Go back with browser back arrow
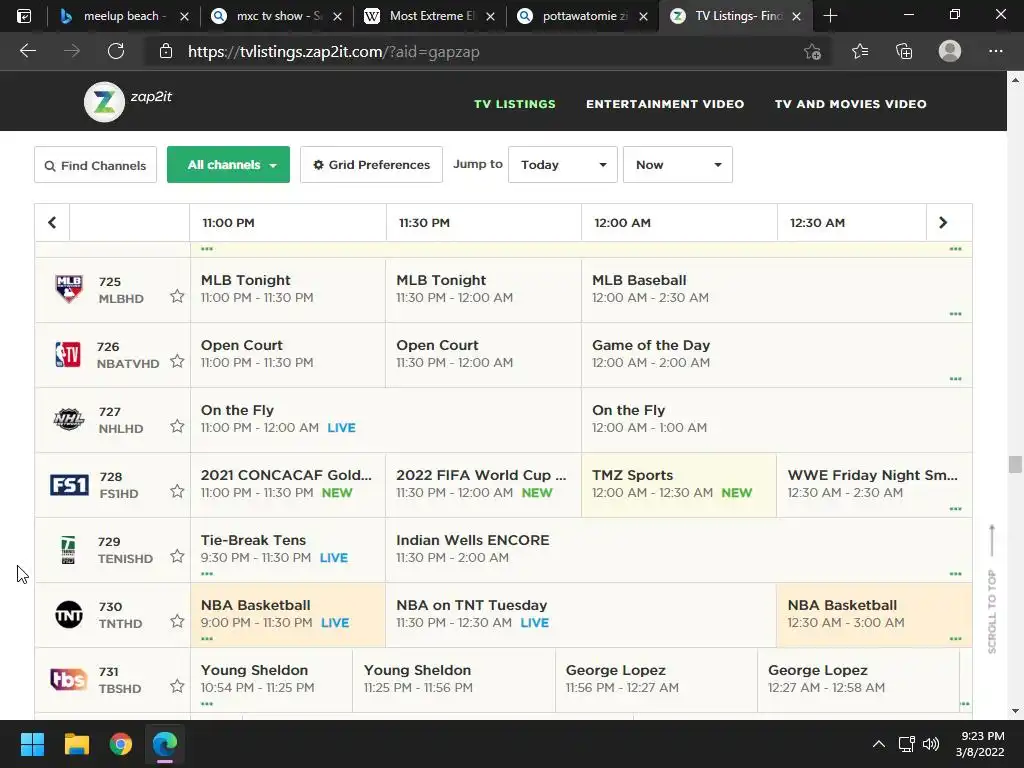Viewport: 1024px width, 768px height. tap(28, 51)
